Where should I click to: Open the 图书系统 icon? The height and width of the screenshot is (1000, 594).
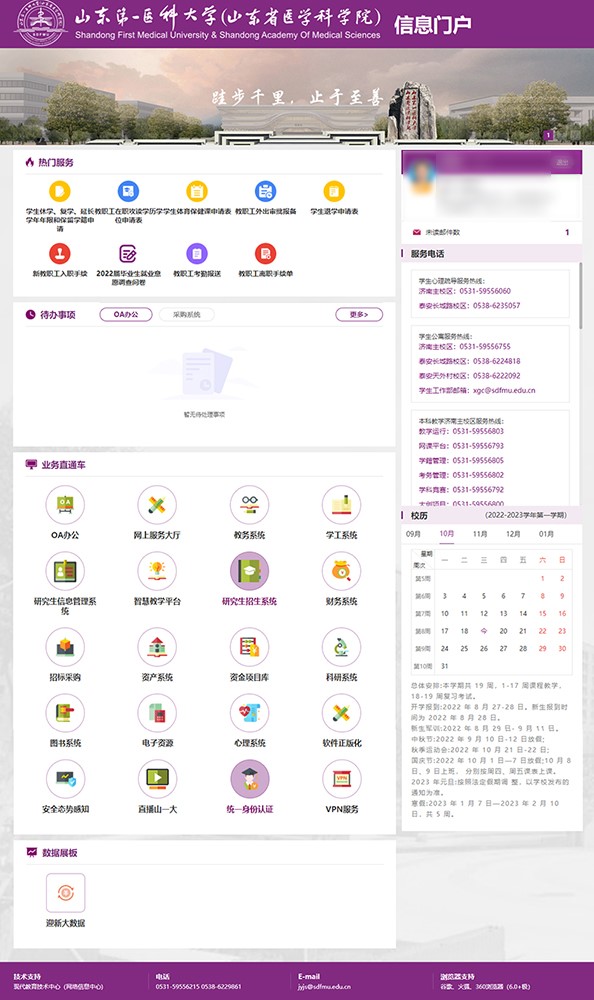point(65,713)
